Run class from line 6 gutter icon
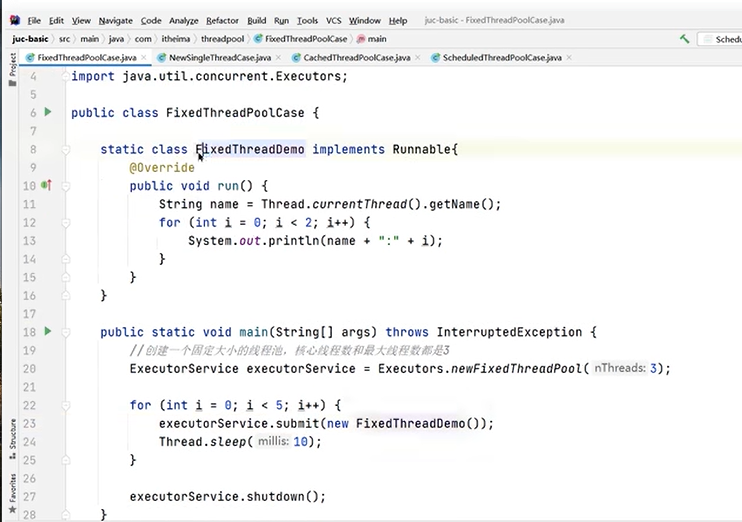This screenshot has width=742, height=522. coord(48,112)
